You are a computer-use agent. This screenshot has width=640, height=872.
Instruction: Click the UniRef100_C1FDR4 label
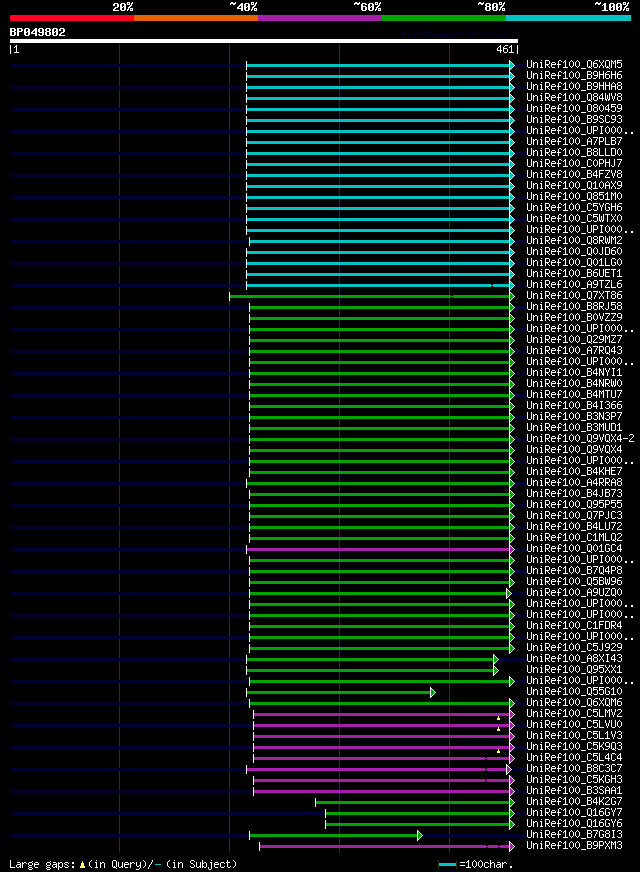click(574, 626)
